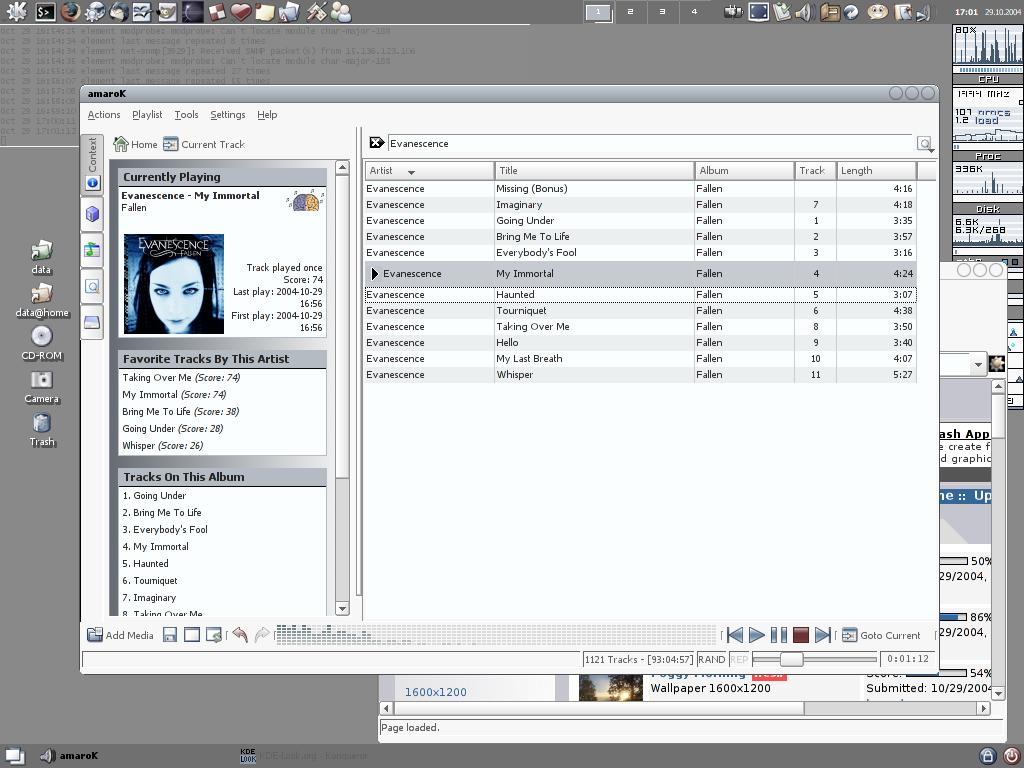This screenshot has width=1024, height=768.
Task: Skip to next track with the Next button
Action: click(823, 635)
